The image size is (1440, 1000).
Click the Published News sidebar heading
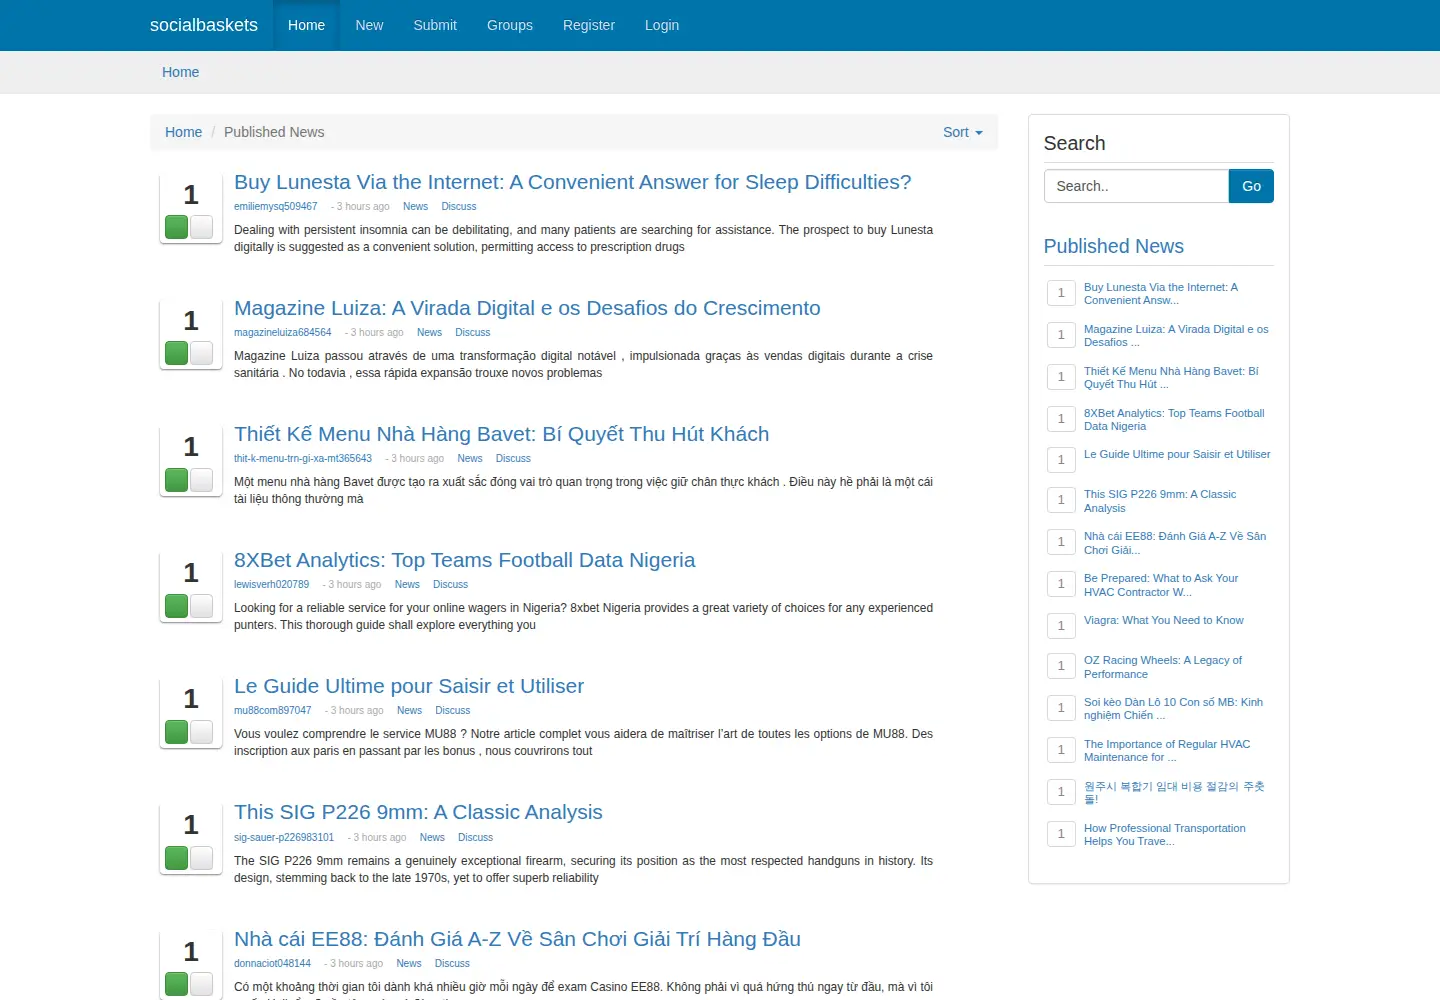click(1114, 246)
